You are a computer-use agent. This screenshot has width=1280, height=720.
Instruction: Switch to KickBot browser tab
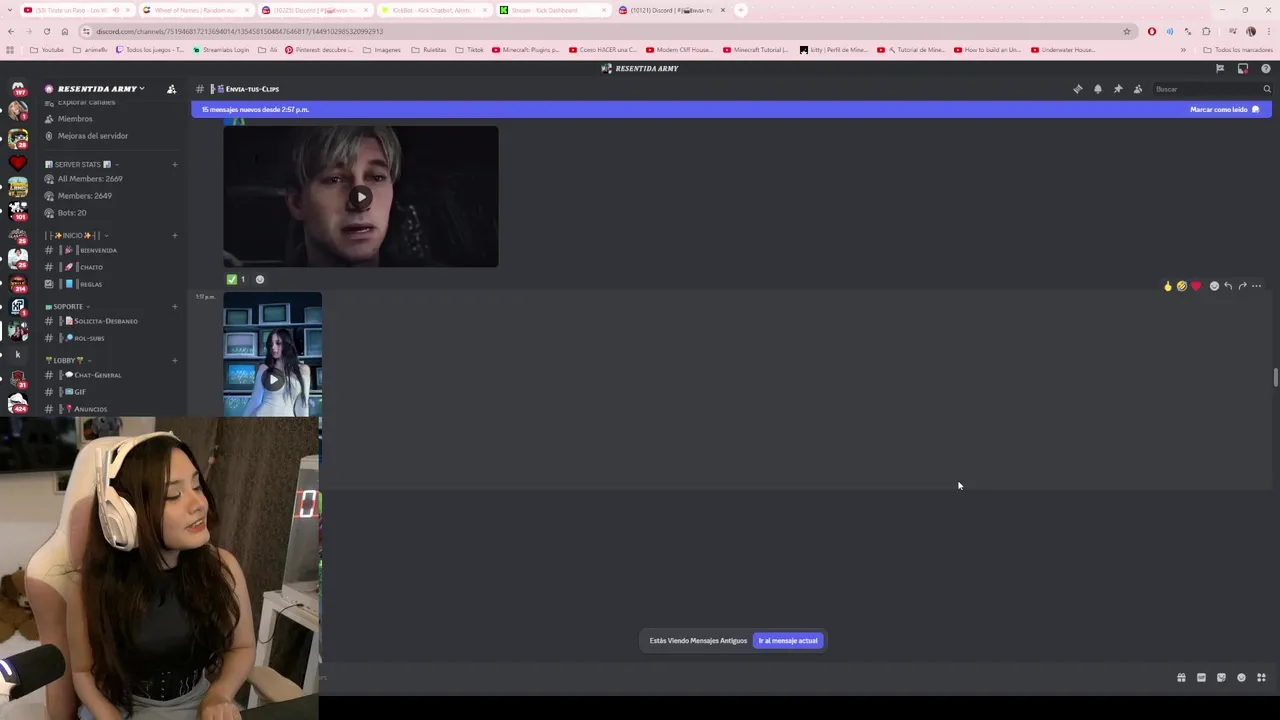(434, 10)
